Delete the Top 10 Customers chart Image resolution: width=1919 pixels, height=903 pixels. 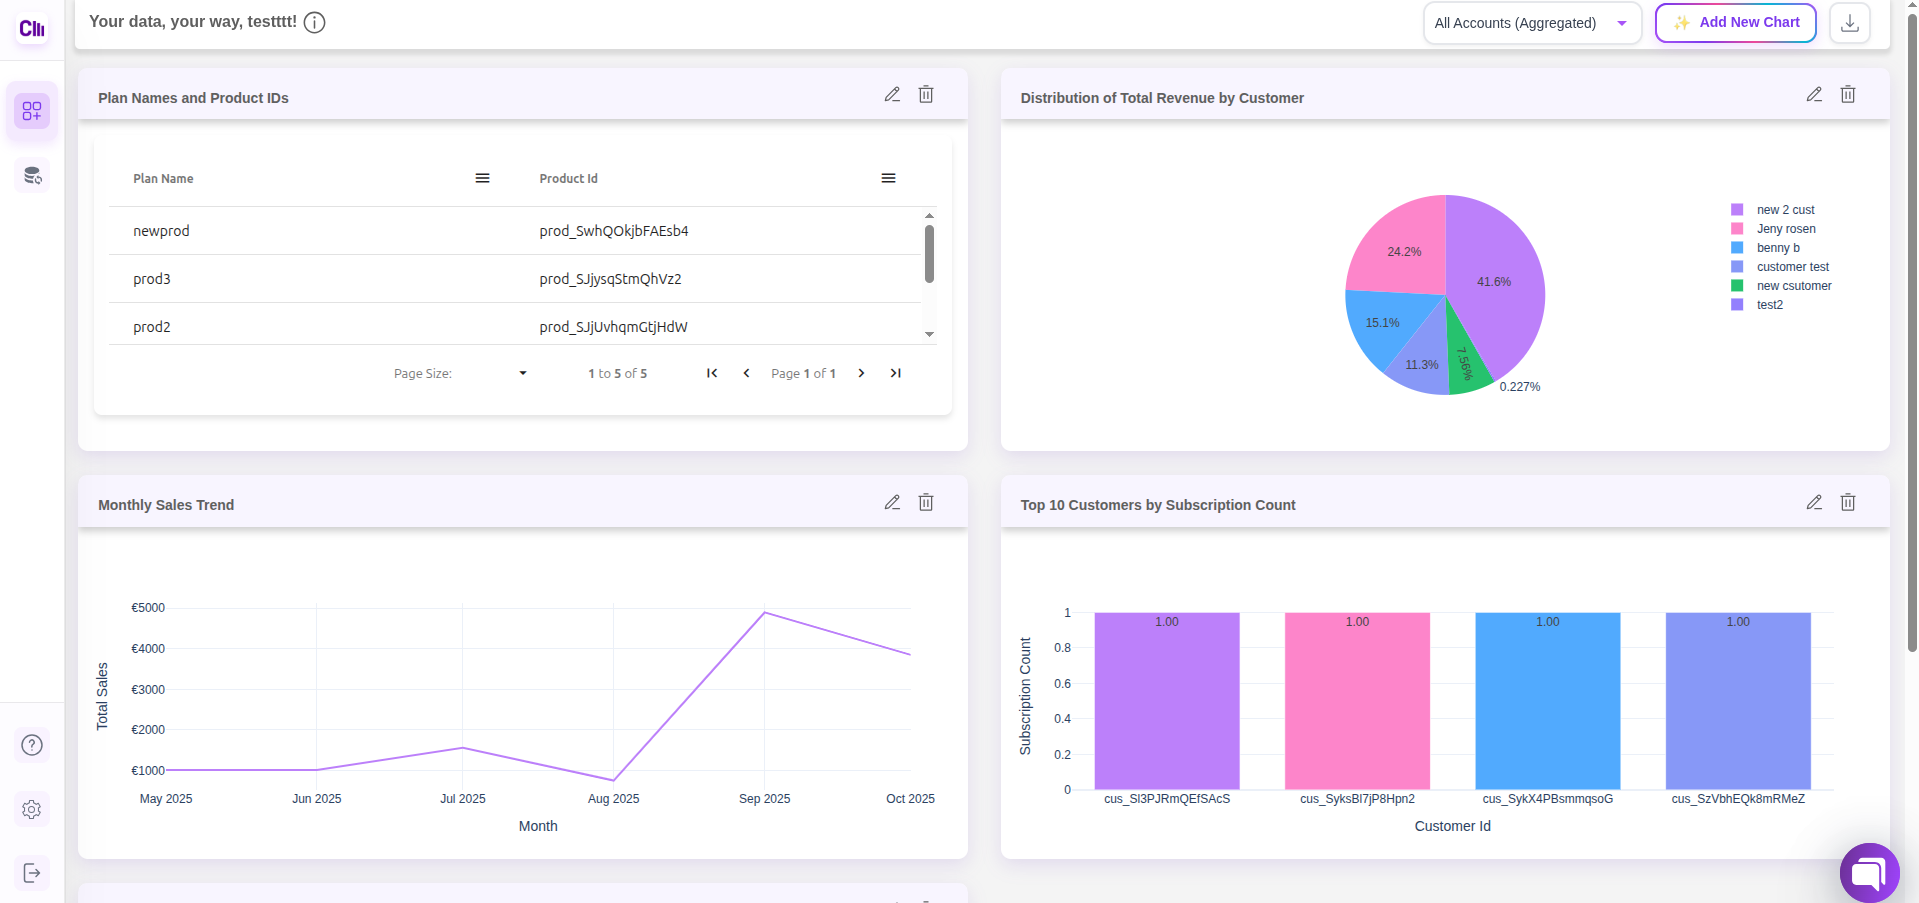[1847, 503]
